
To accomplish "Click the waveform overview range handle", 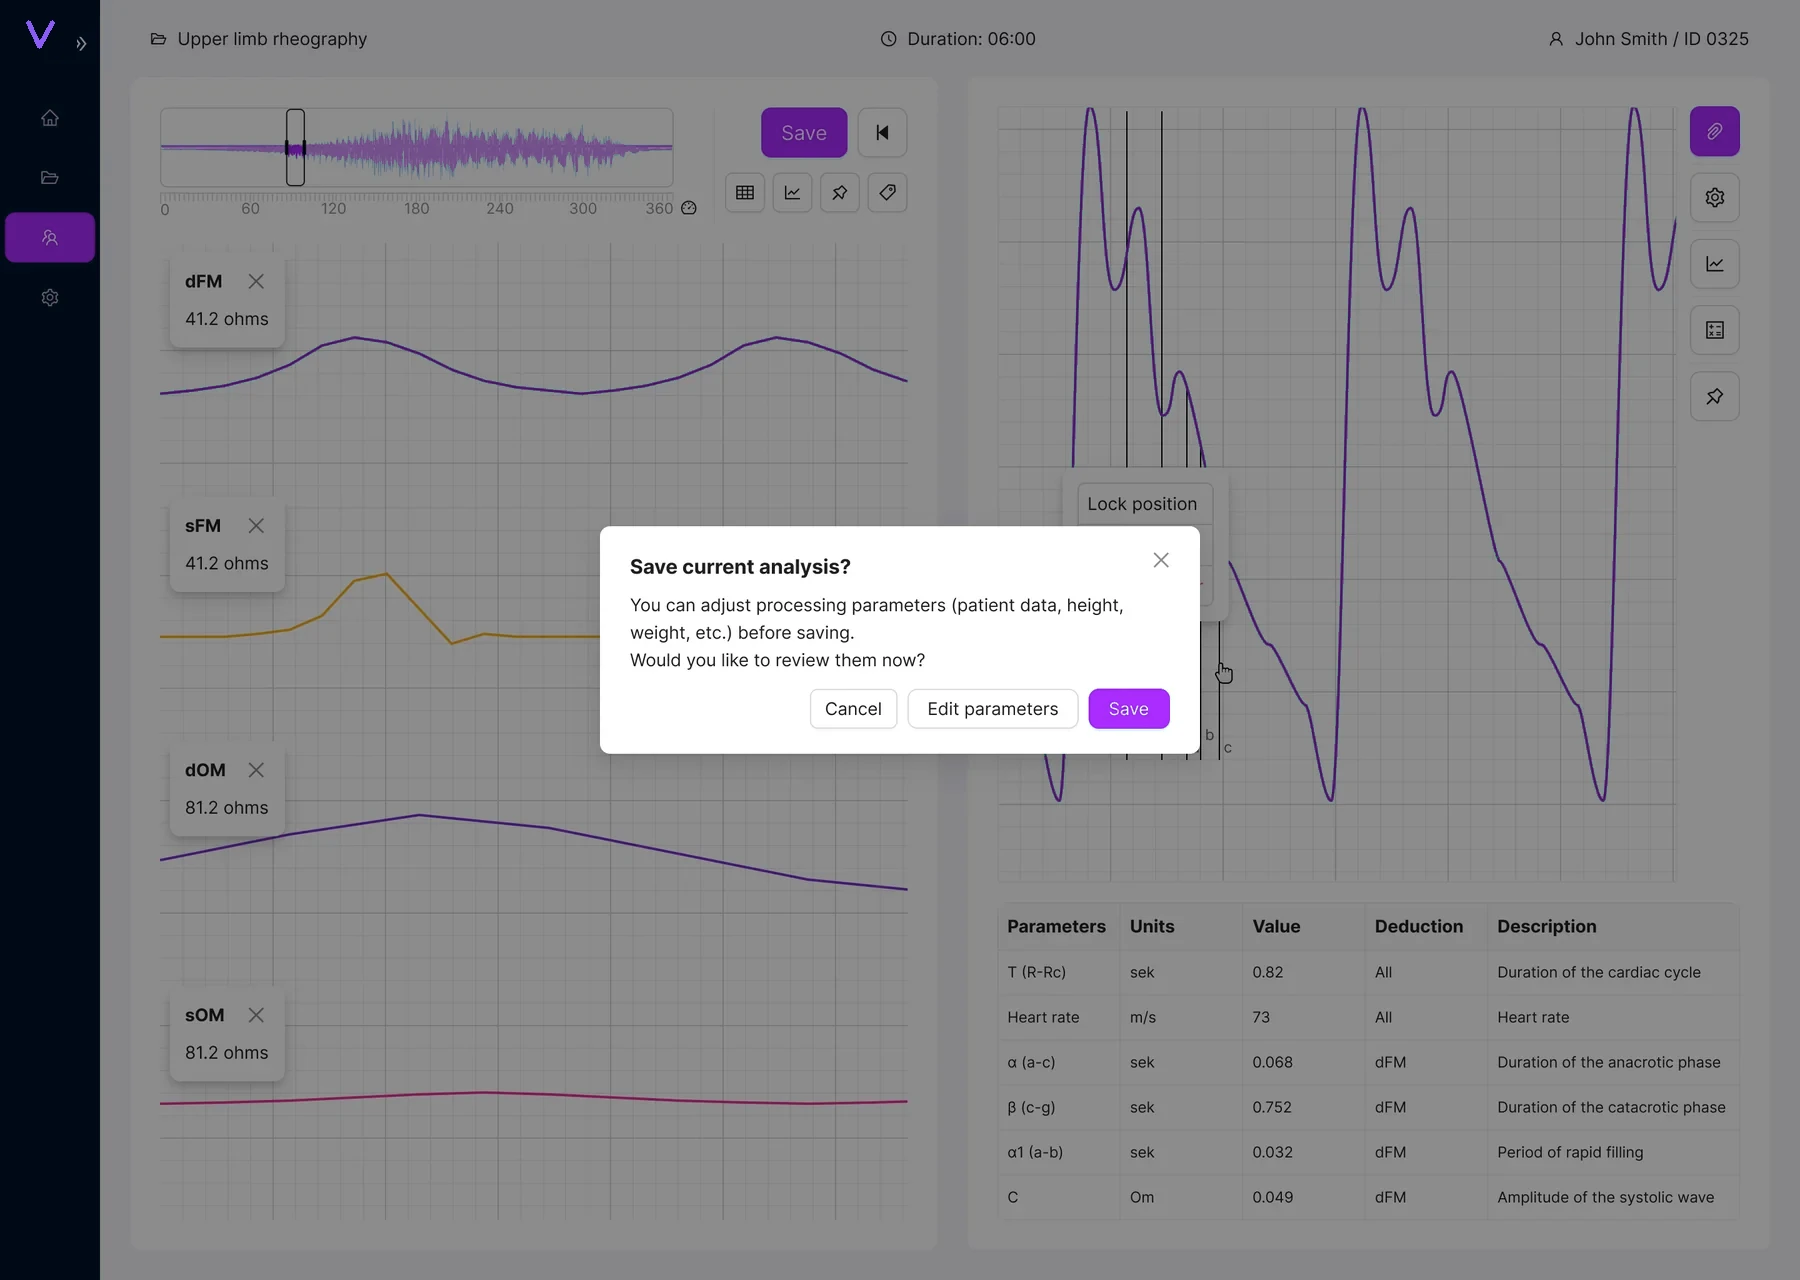I will (x=295, y=148).
